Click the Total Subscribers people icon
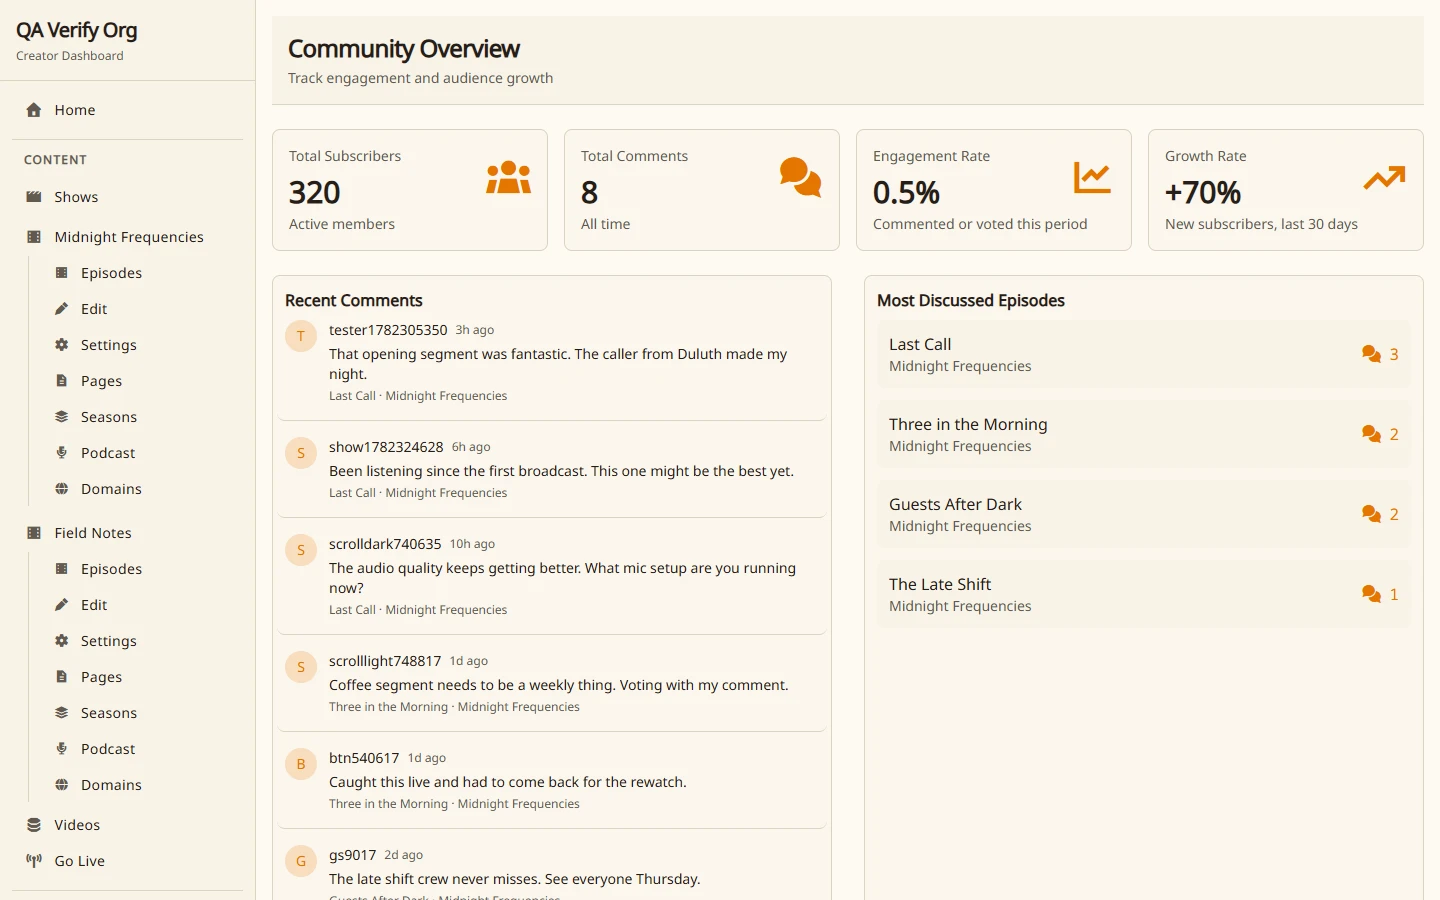 point(509,178)
